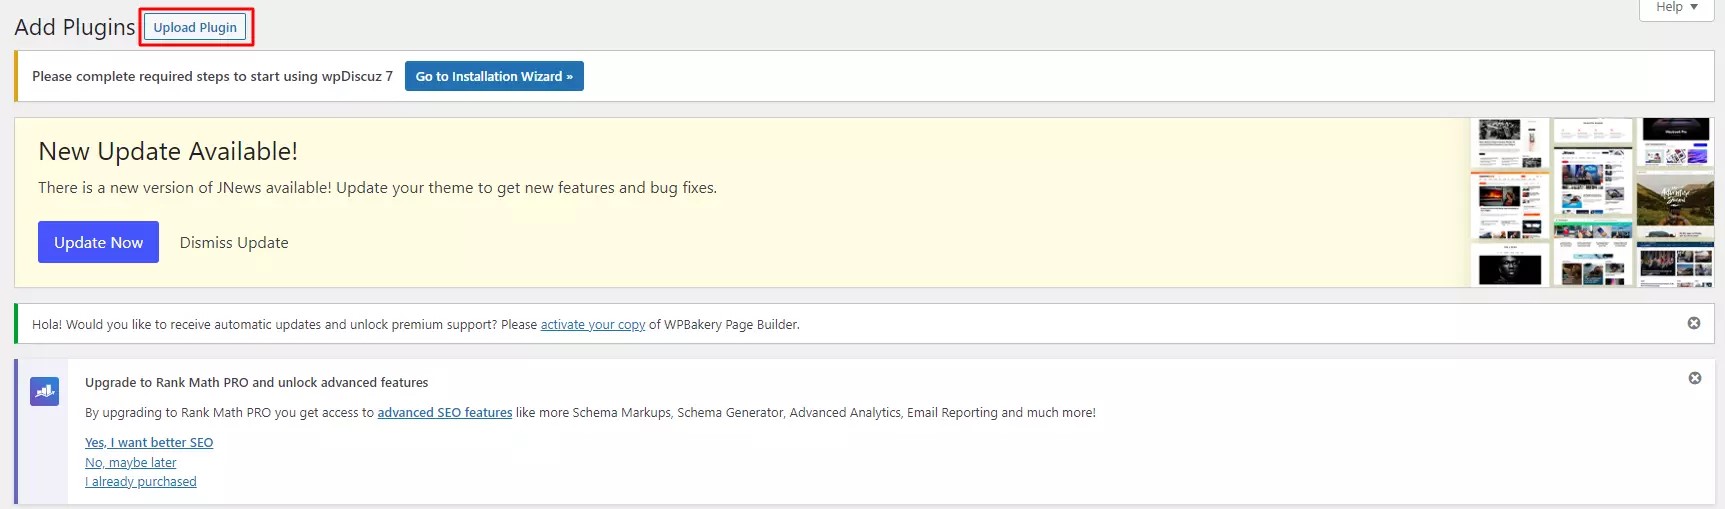Go to wpDiscuz Installation Wizard
Screen dimensions: 1725x509
[x=494, y=76]
